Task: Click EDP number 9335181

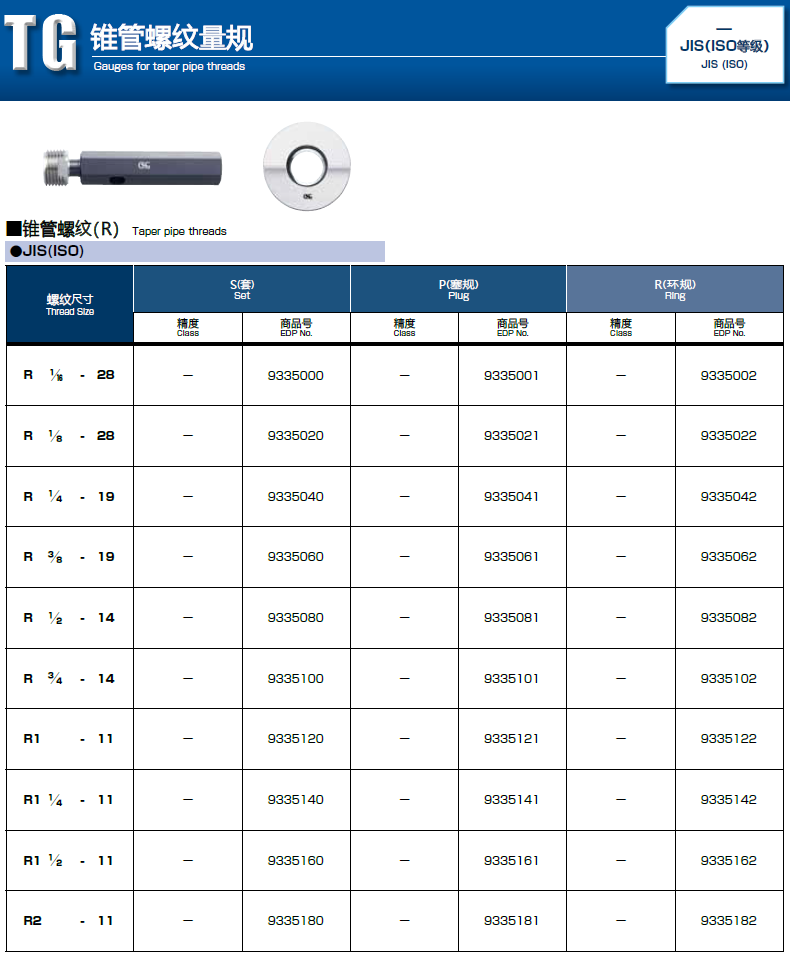Action: pos(512,921)
